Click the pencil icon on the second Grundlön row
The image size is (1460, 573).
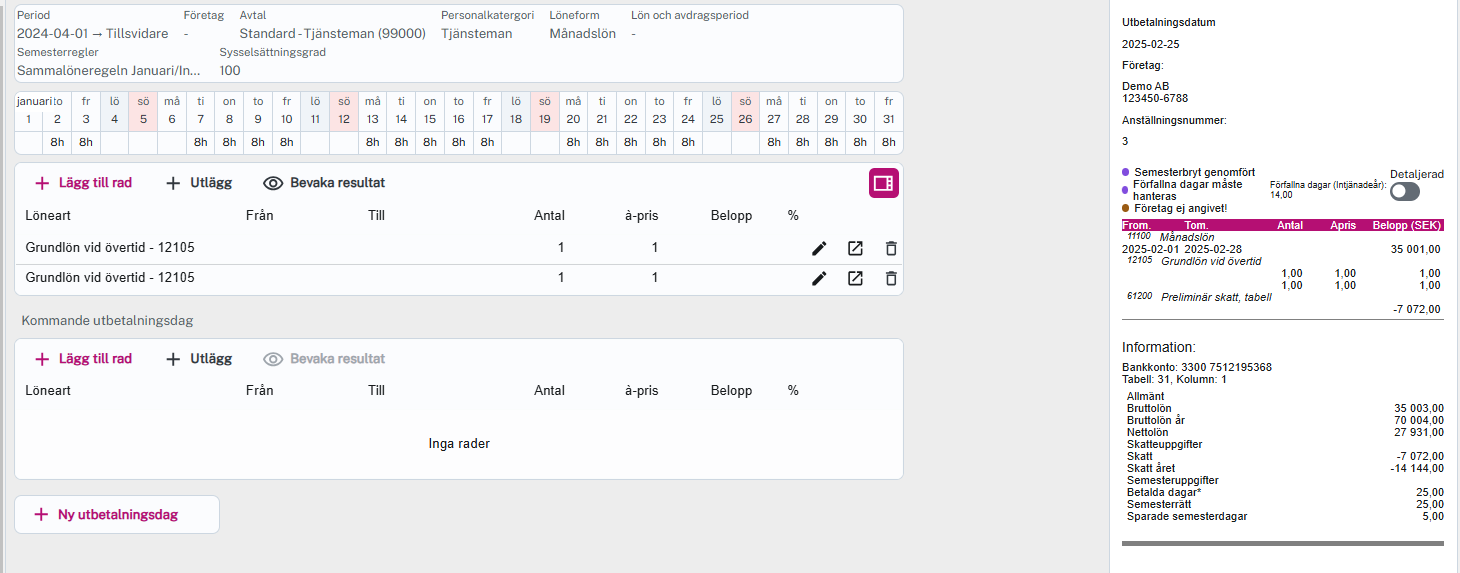pyautogui.click(x=819, y=278)
